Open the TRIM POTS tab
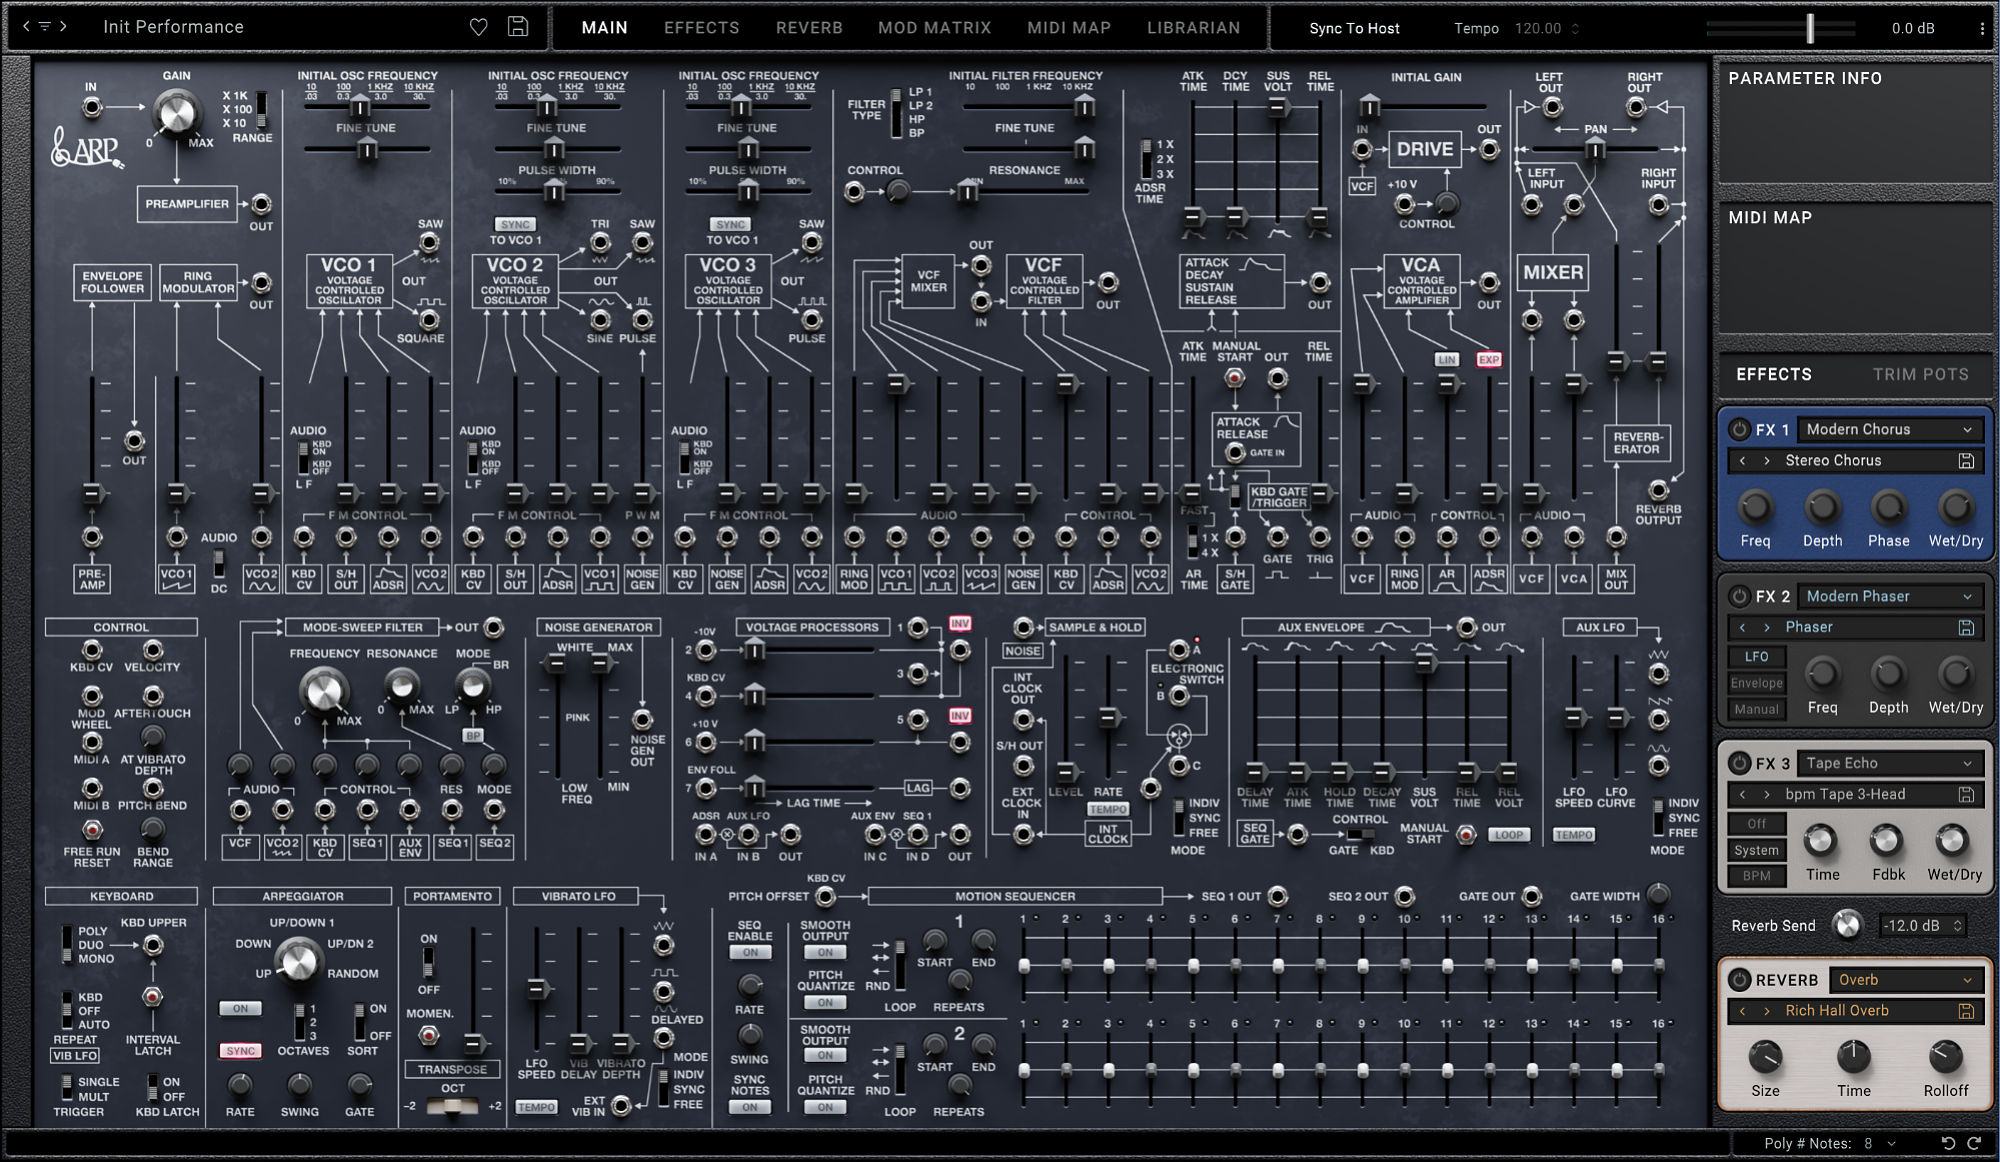This screenshot has height=1162, width=2000. (x=1920, y=374)
